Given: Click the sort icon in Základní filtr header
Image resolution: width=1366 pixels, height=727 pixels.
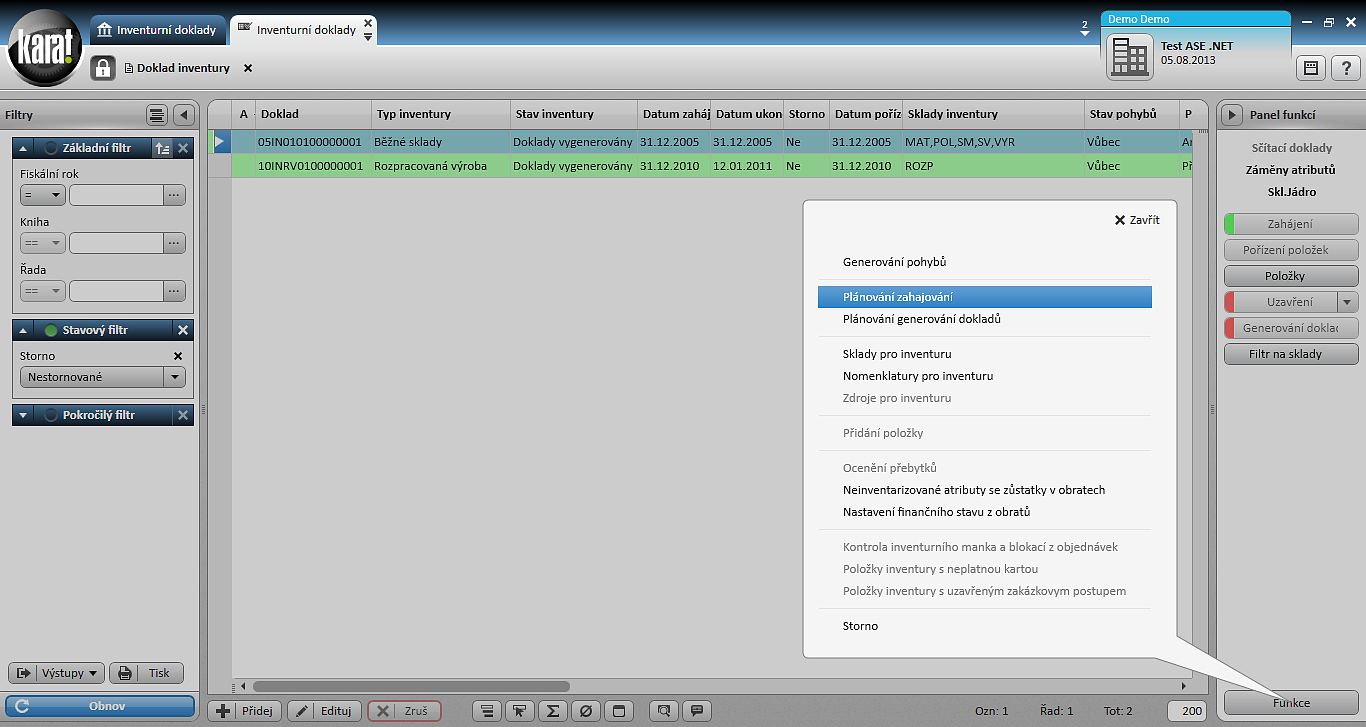Looking at the screenshot, I should 163,148.
